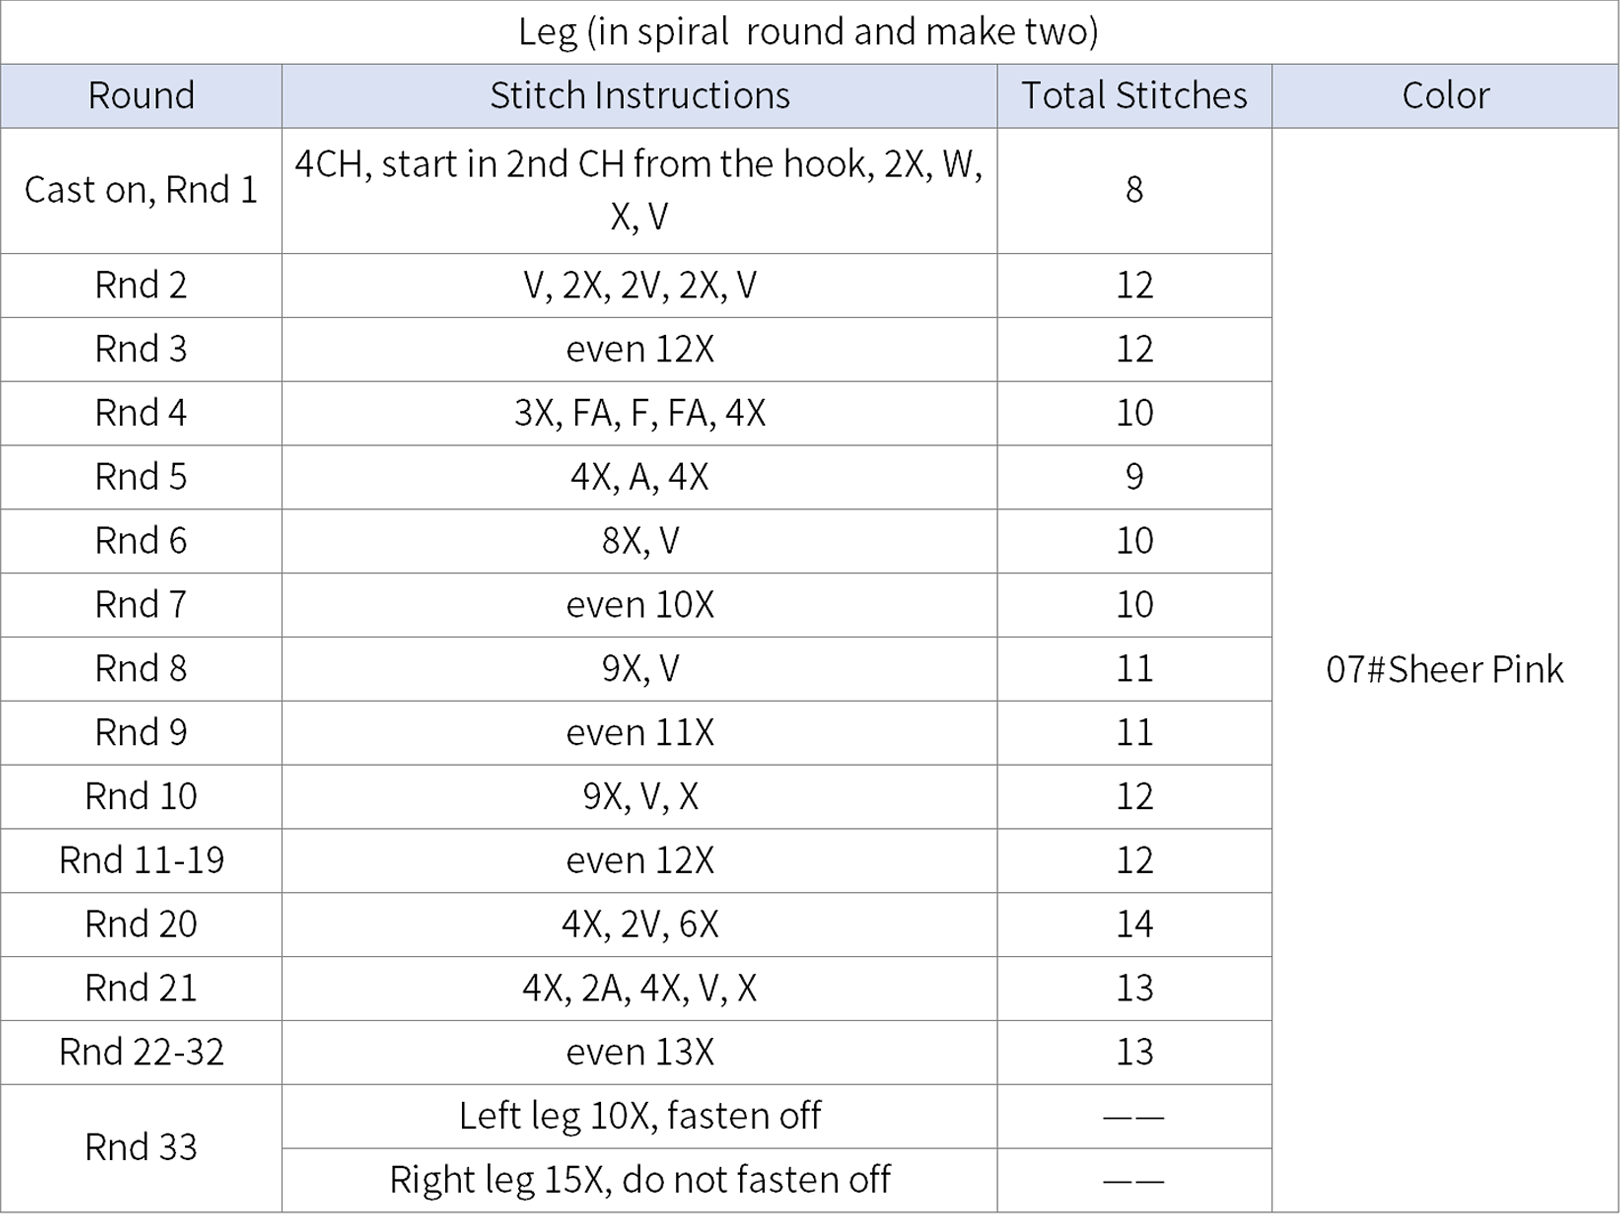Click the Stitch Instructions column header
The width and height of the screenshot is (1620, 1214).
[x=639, y=96]
